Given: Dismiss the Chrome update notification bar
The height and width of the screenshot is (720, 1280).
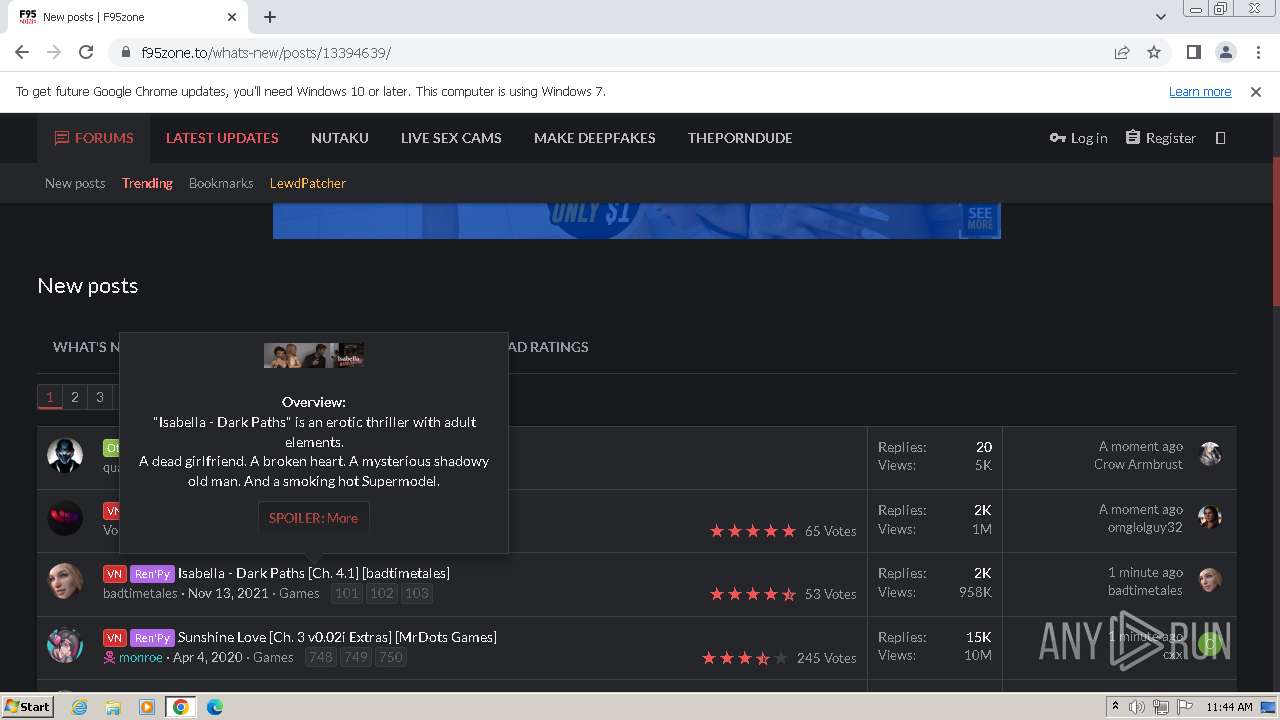Looking at the screenshot, I should [x=1256, y=91].
